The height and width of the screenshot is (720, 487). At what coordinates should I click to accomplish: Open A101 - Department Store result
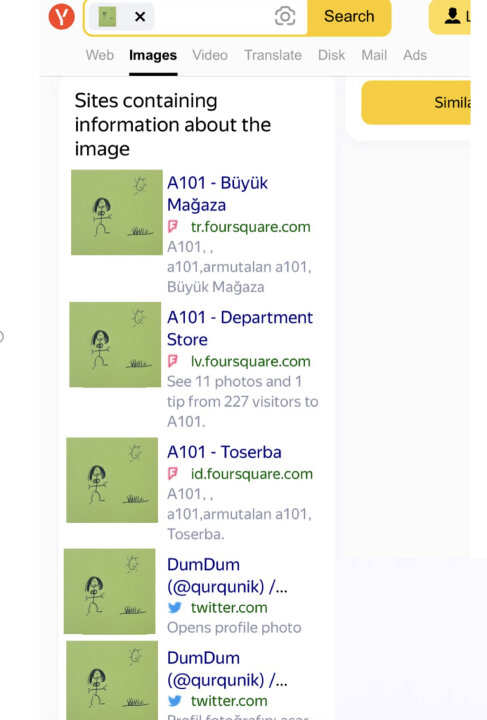coord(240,328)
